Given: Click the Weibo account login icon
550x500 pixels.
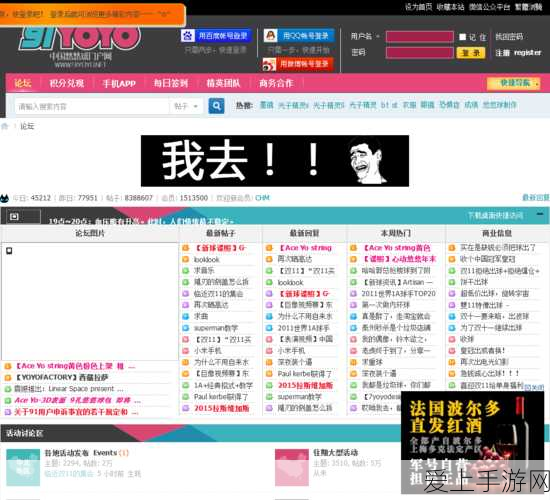Looking at the screenshot, I should pyautogui.click(x=269, y=64).
